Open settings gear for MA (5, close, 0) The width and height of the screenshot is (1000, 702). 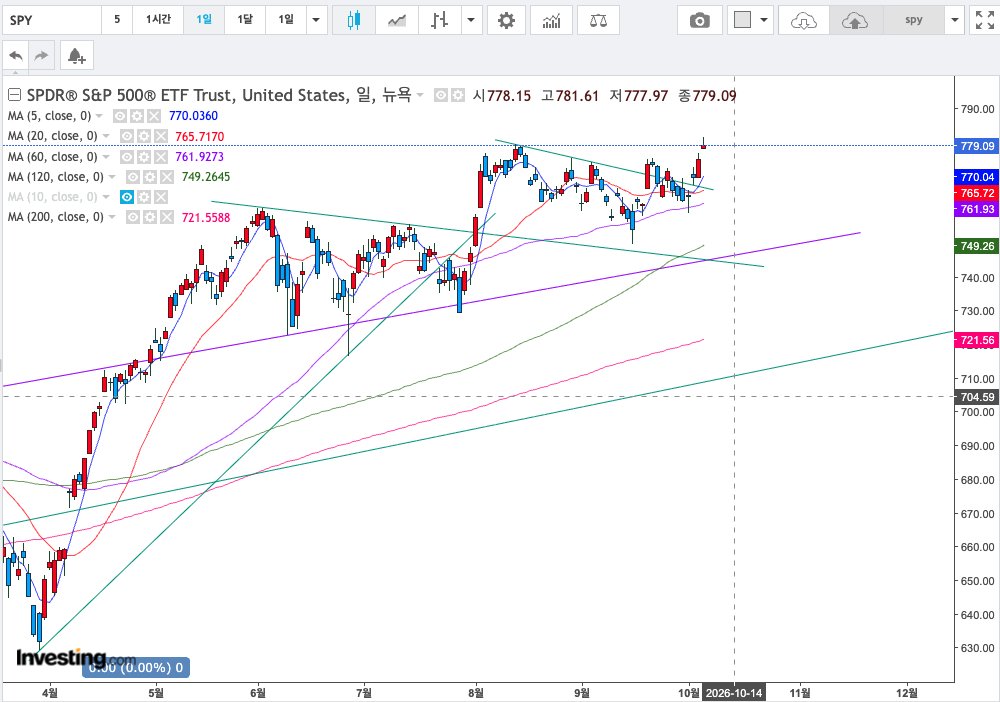tap(137, 116)
